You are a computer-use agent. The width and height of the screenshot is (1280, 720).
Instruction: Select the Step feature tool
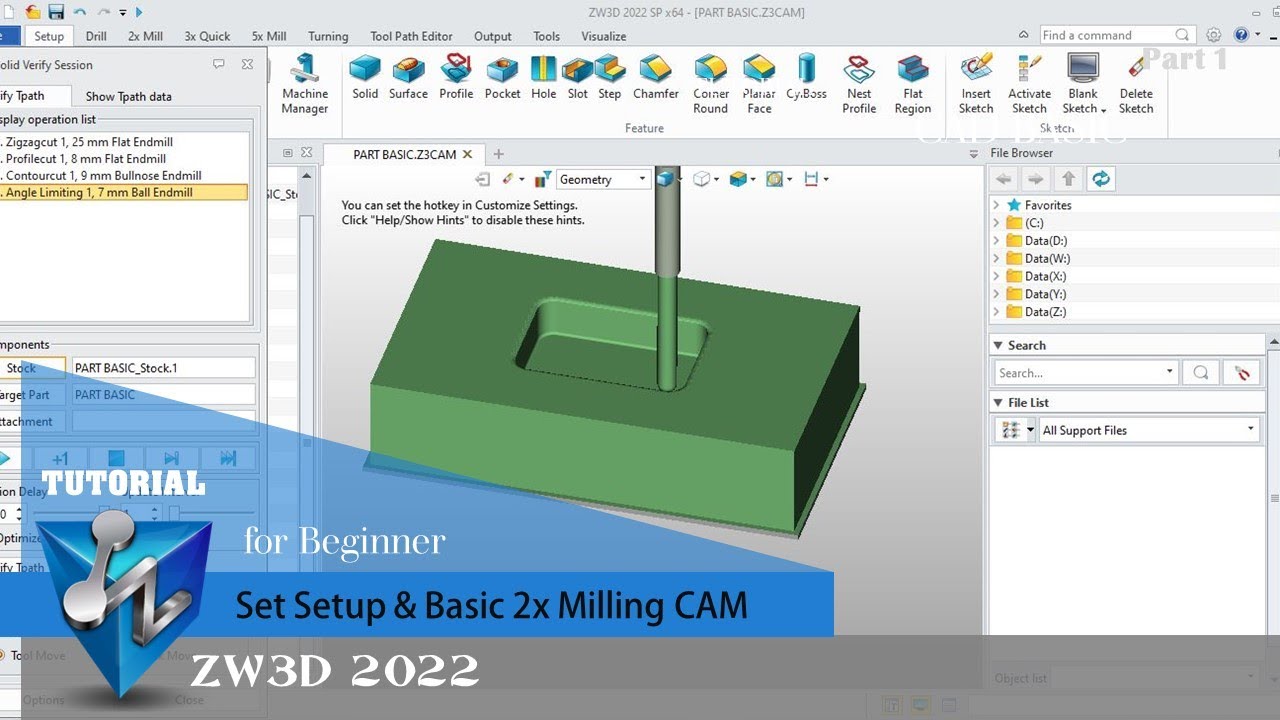pos(609,77)
